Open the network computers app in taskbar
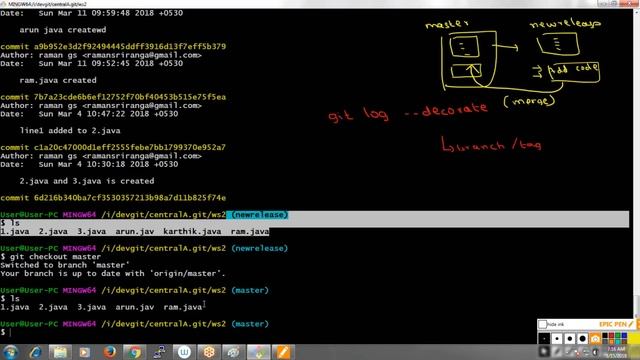This screenshot has width=640, height=360. pyautogui.click(x=159, y=352)
